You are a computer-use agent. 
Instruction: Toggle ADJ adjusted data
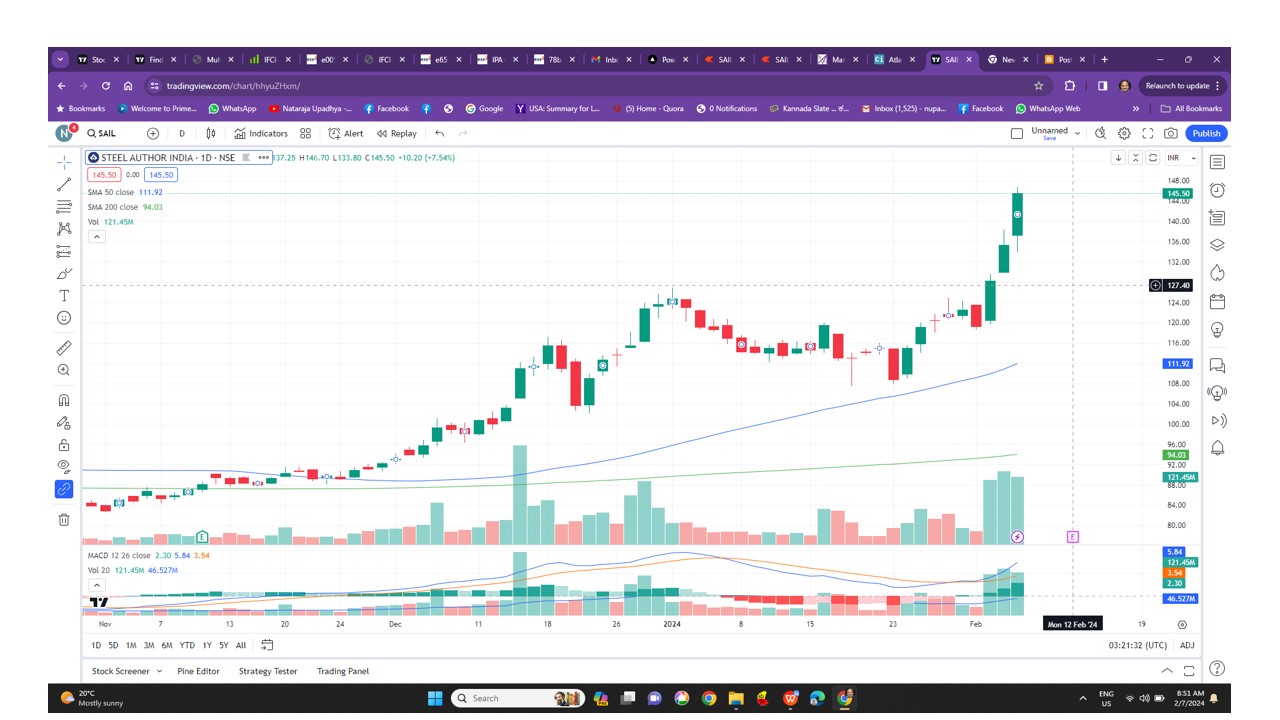1187,645
